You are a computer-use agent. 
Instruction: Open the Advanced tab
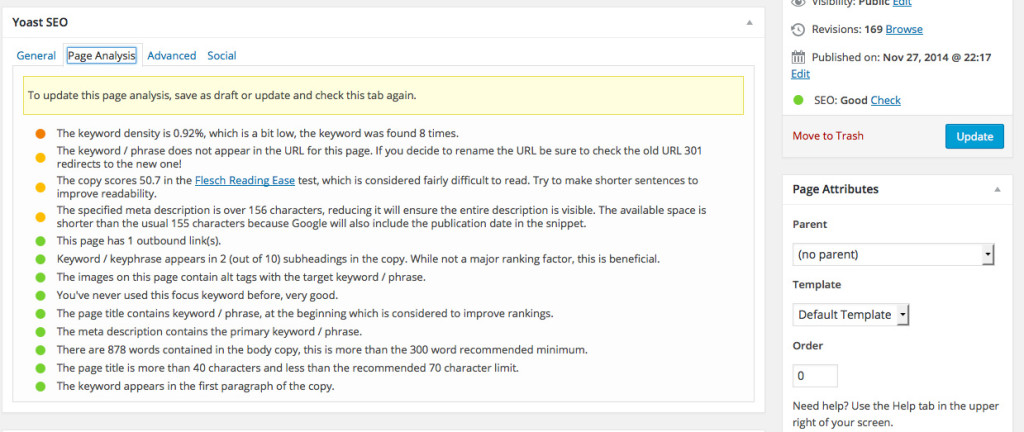pos(172,56)
